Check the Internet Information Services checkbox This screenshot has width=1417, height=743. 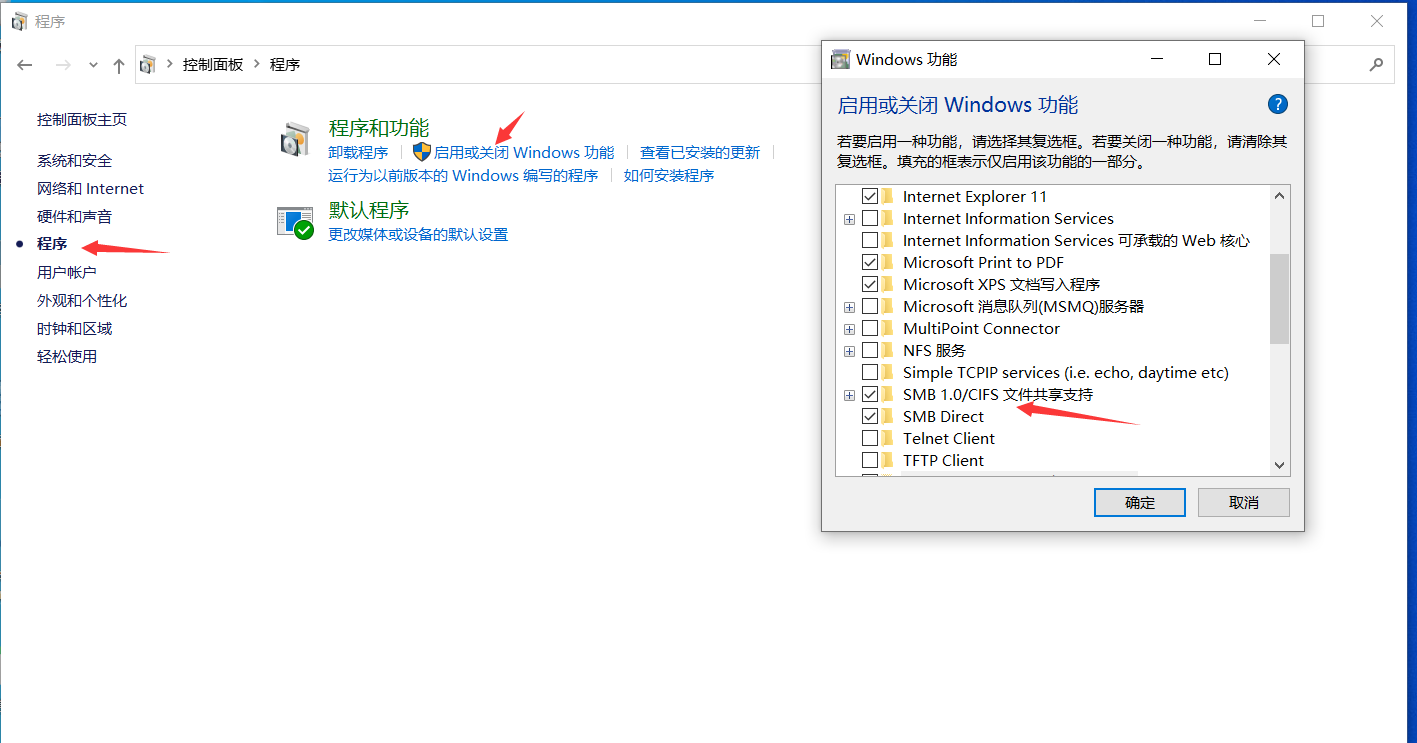click(x=870, y=218)
